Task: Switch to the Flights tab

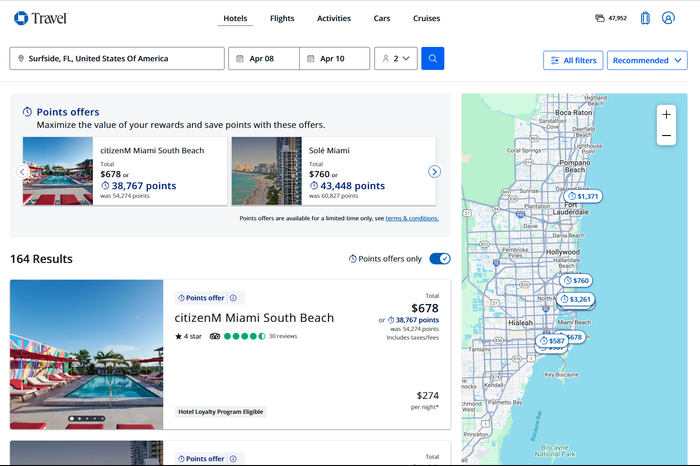Action: pyautogui.click(x=282, y=18)
